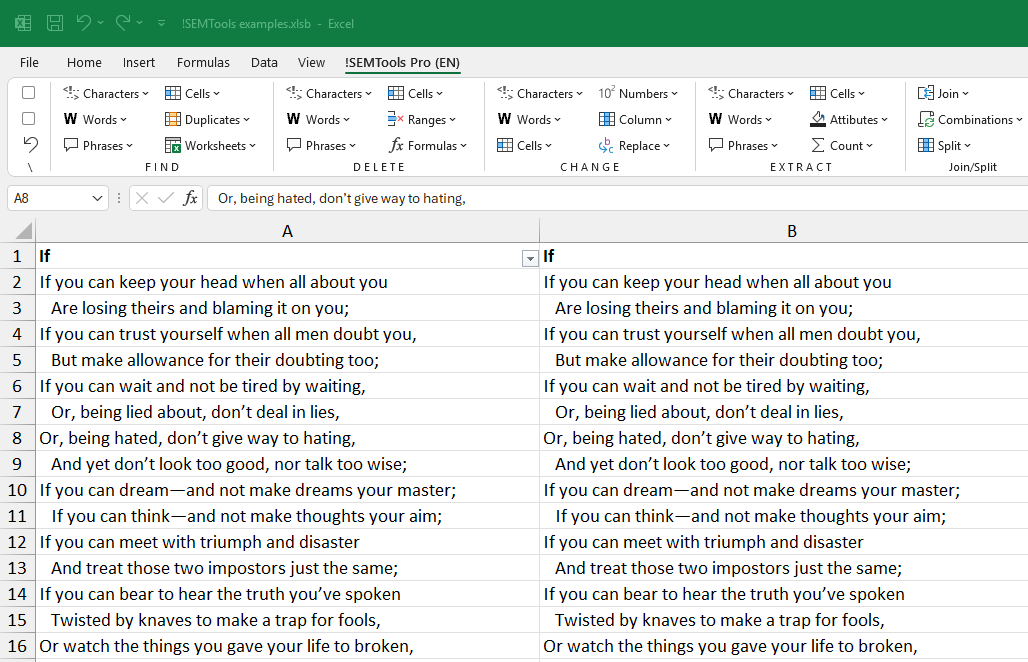The image size is (1028, 662).
Task: Open the Formulas tool under DELETE
Action: pos(428,145)
